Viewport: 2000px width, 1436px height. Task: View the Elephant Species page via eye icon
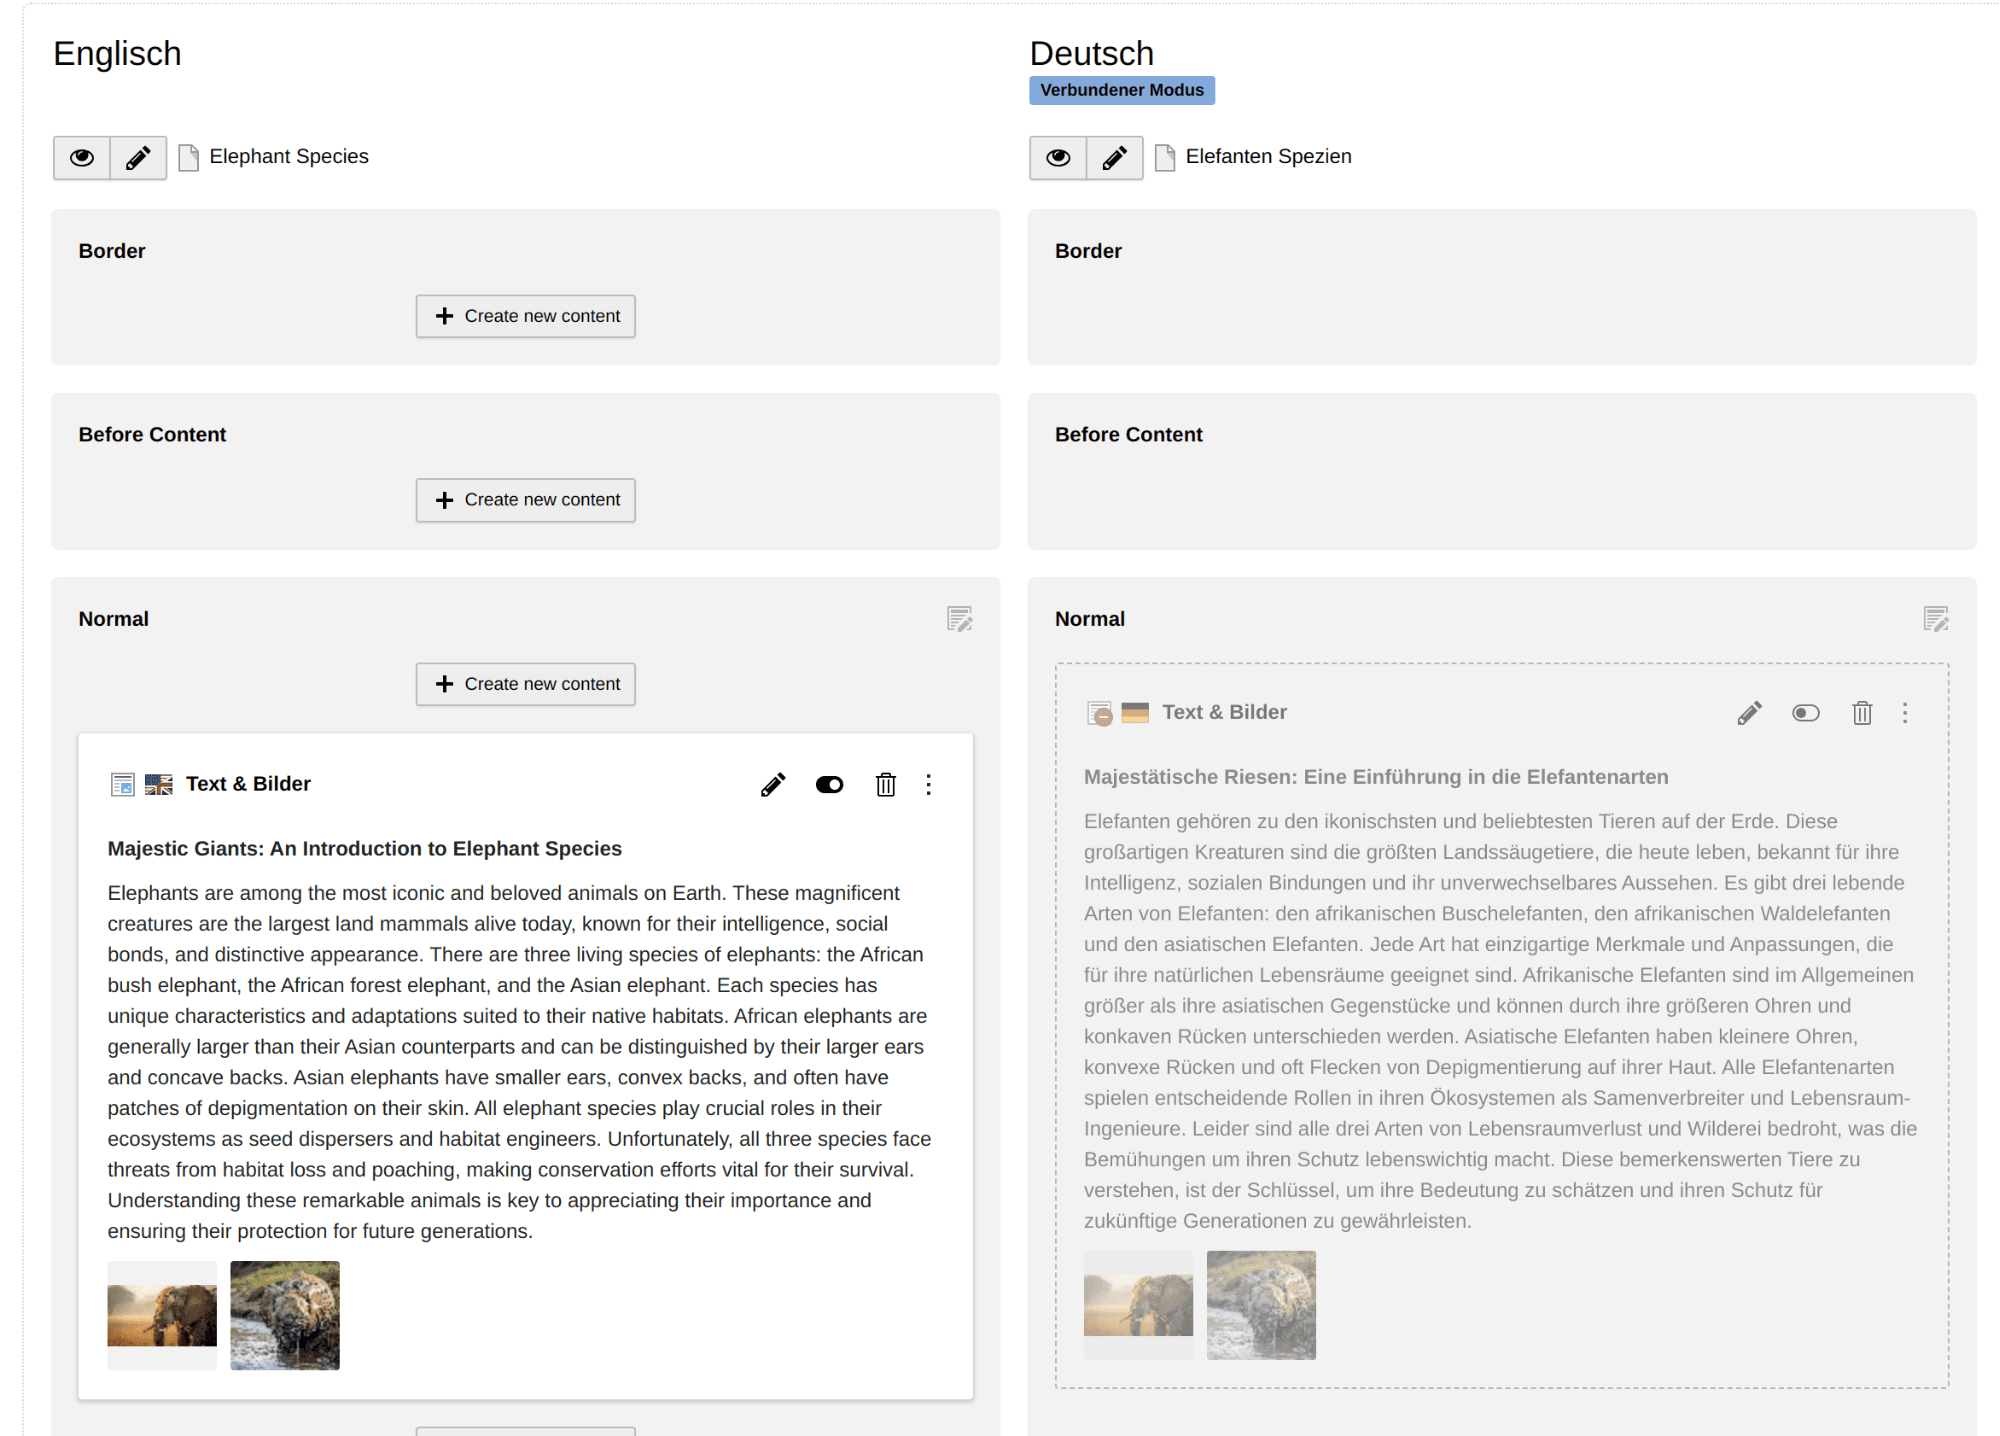pos(82,158)
